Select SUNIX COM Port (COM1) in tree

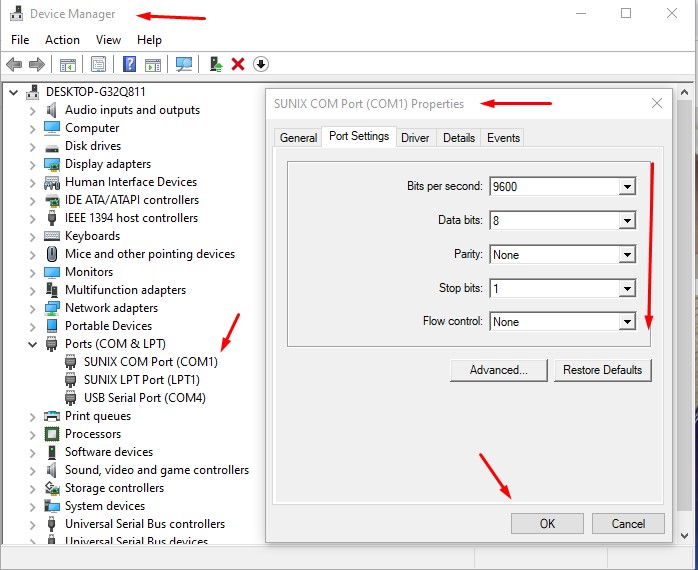click(x=150, y=362)
